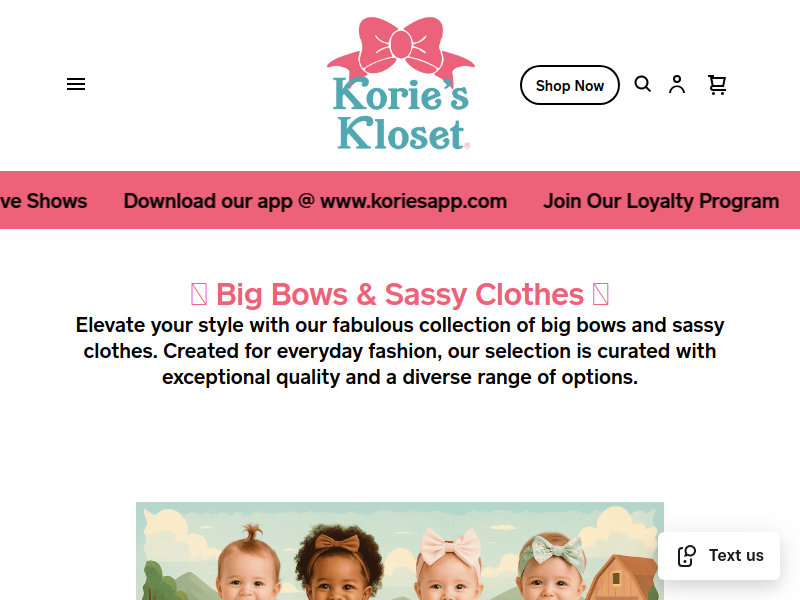Select the Live Shows announcement text
The image size is (800, 600).
point(44,201)
